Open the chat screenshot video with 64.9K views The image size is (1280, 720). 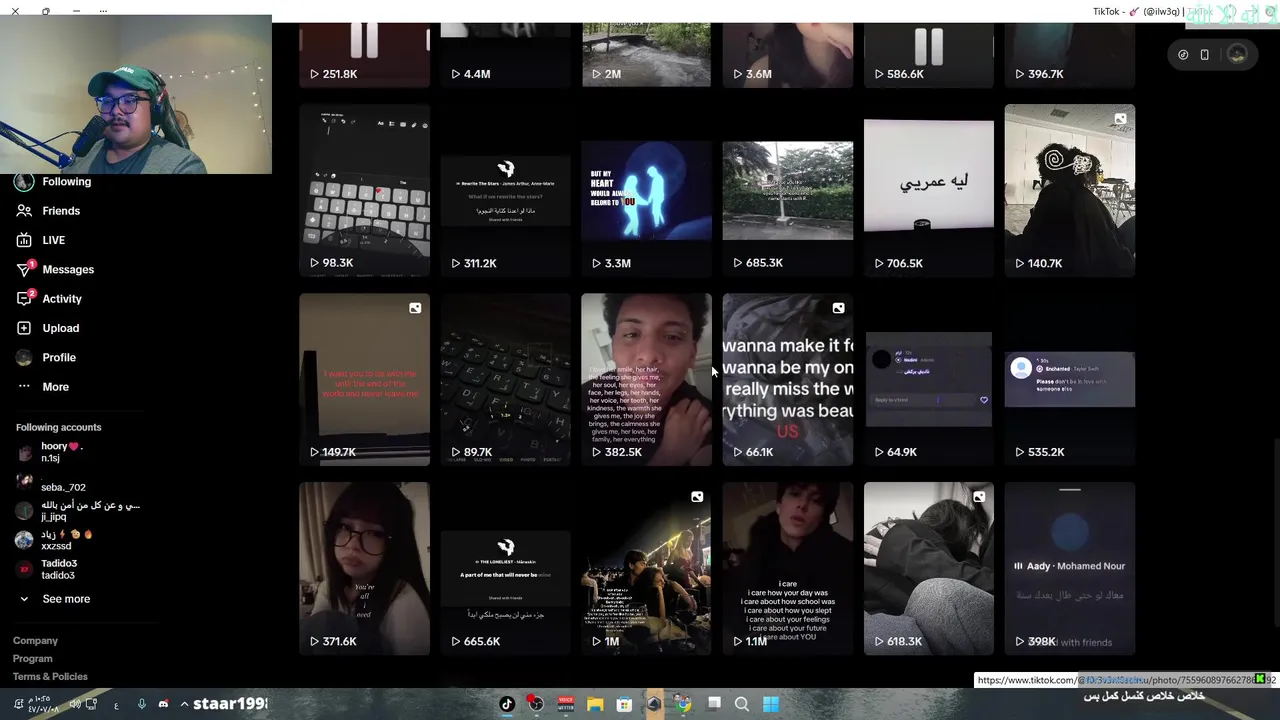coord(929,379)
